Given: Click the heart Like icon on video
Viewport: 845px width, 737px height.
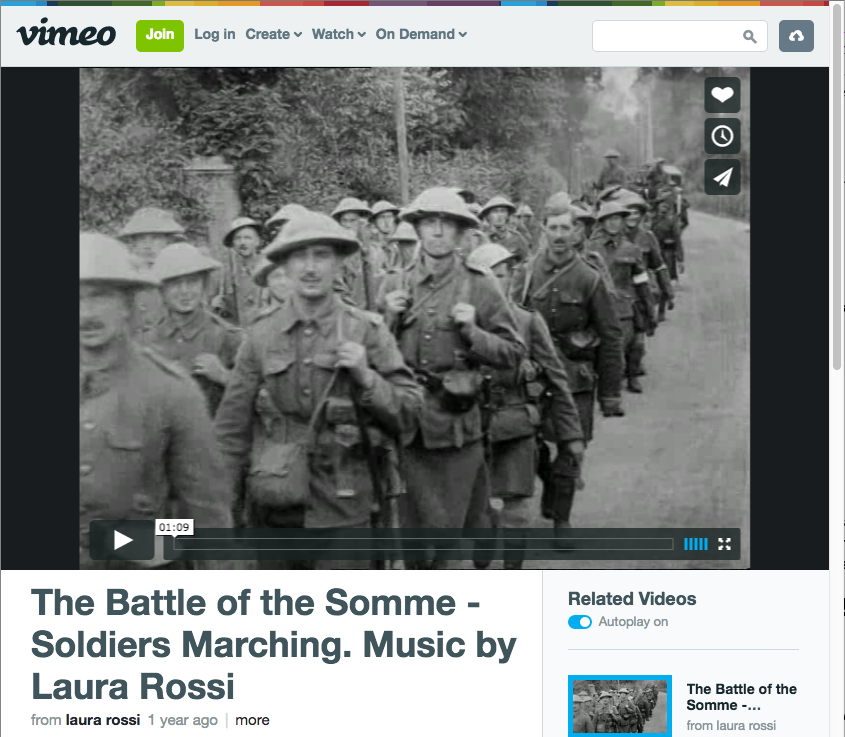Looking at the screenshot, I should pos(722,95).
